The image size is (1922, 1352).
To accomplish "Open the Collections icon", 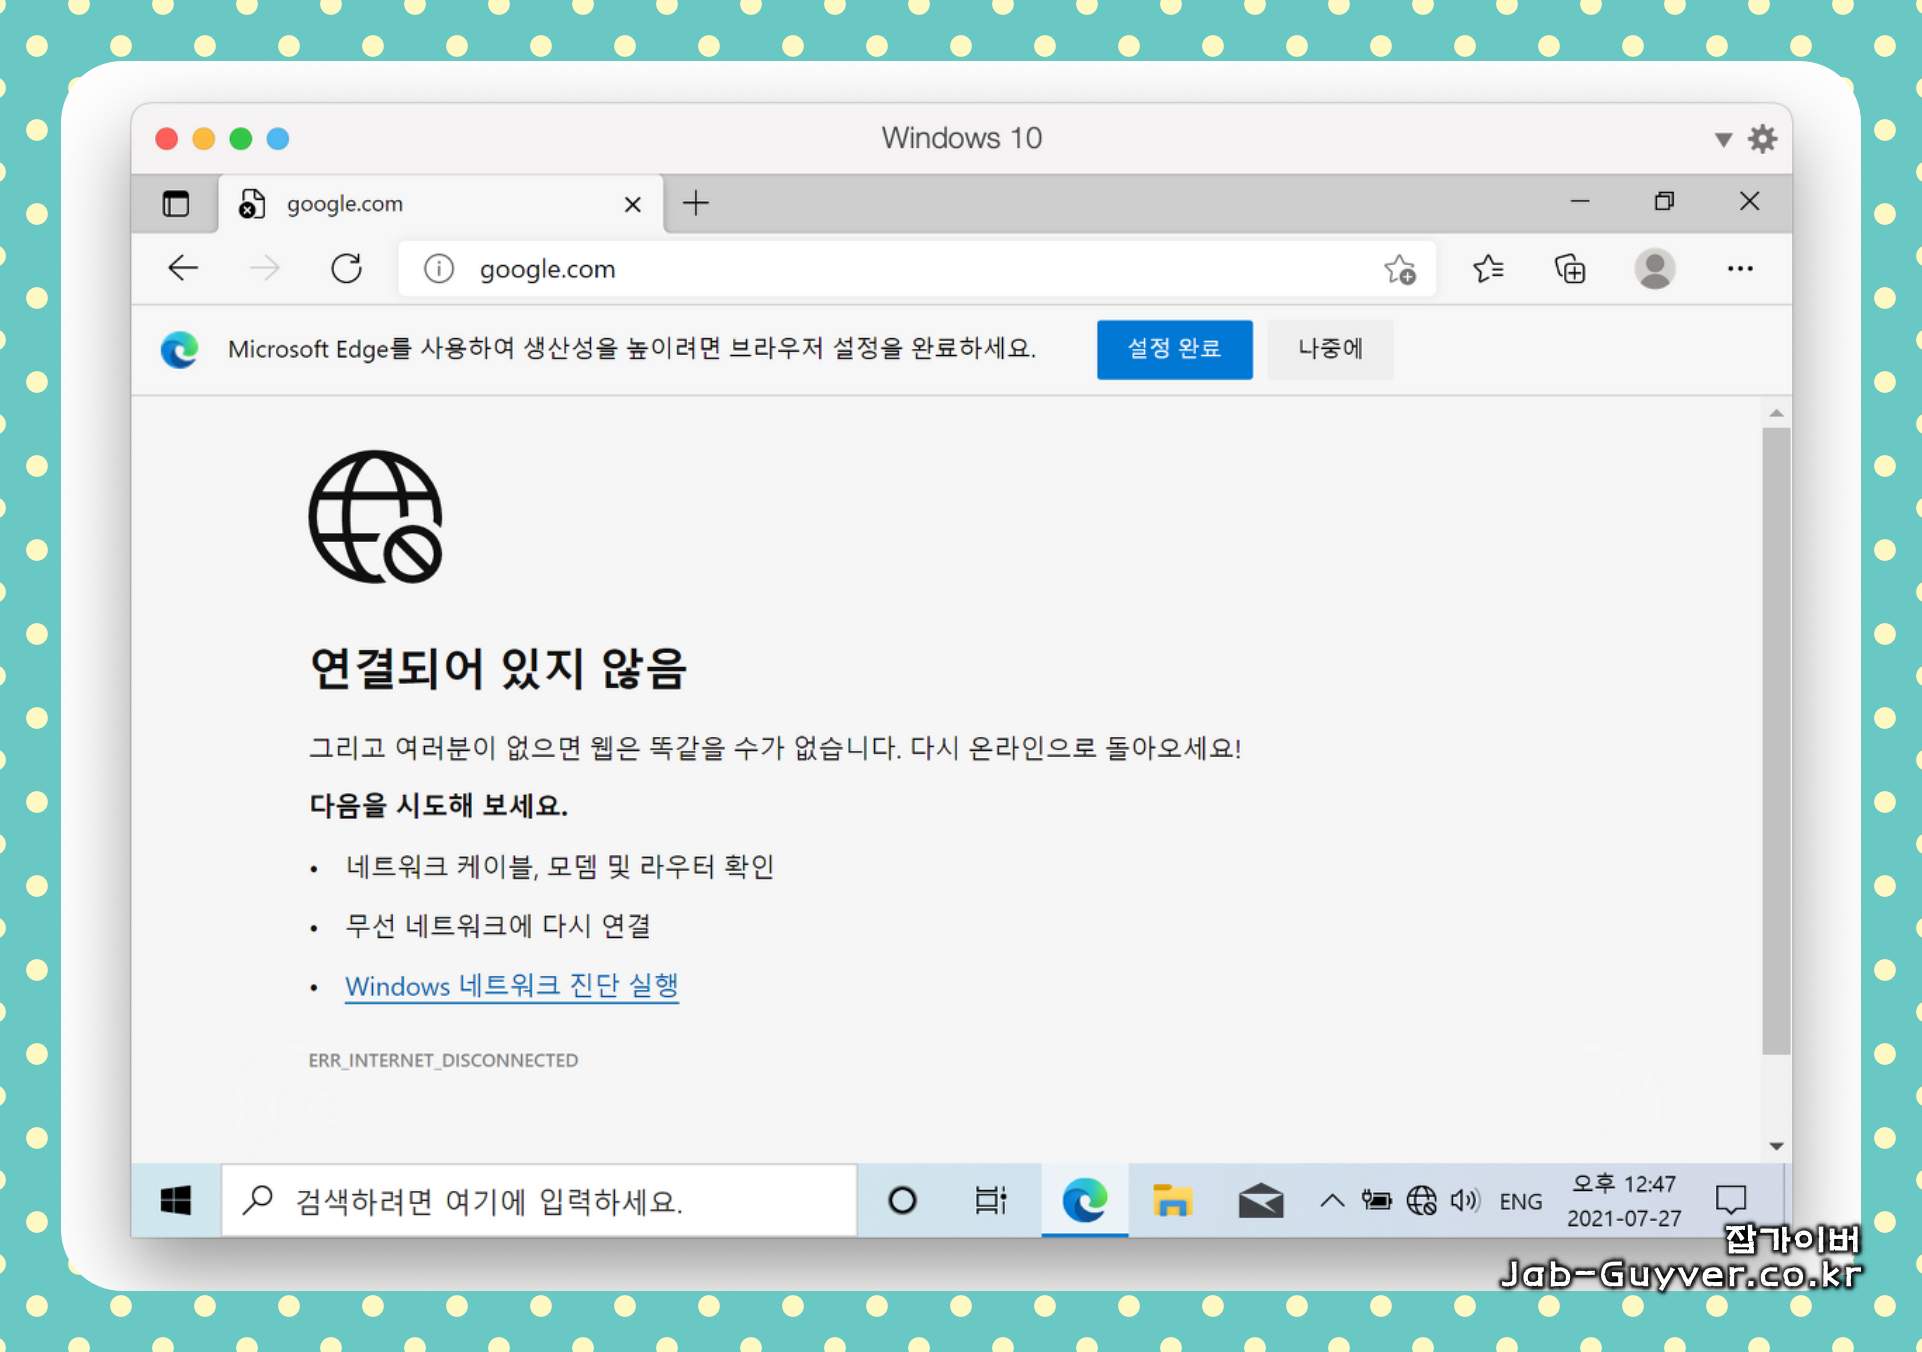I will (x=1570, y=269).
